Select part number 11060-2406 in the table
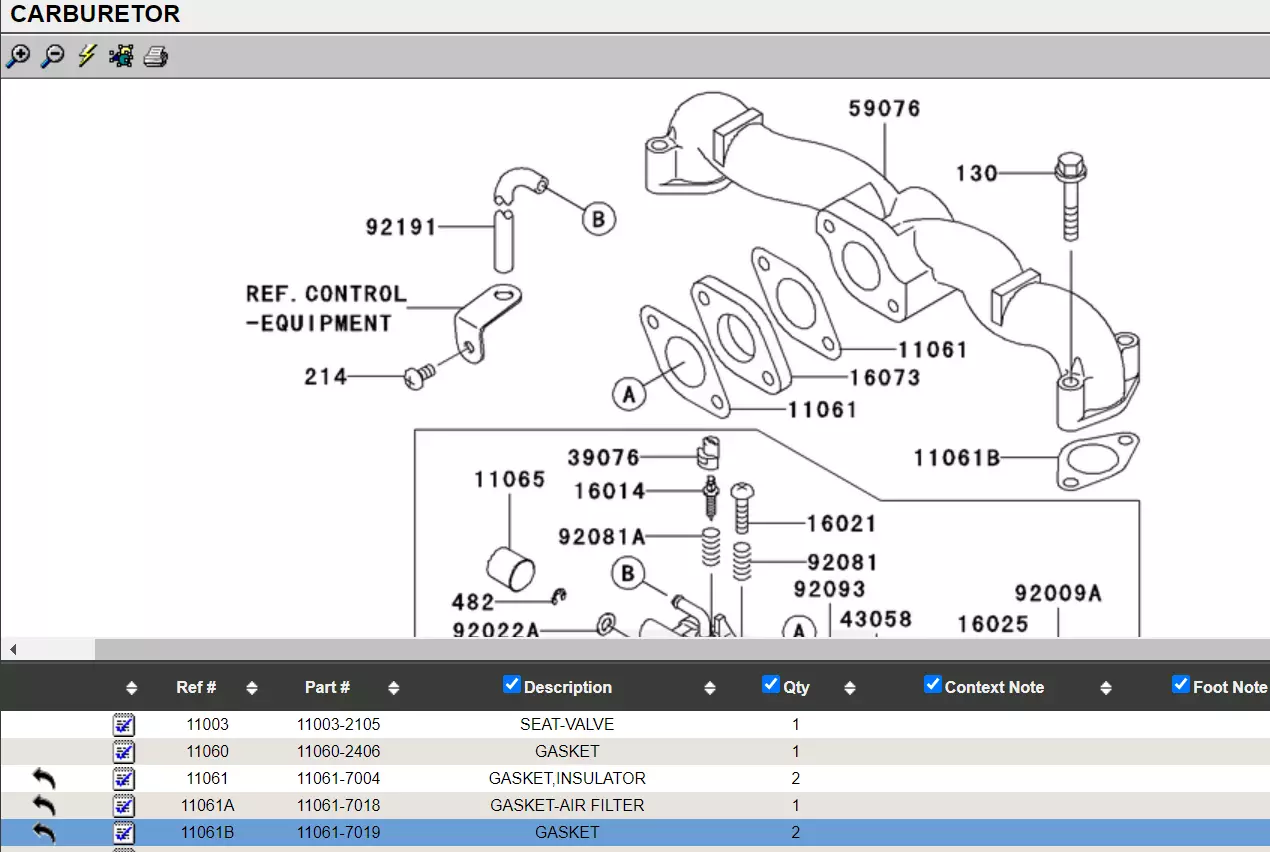1270x852 pixels. pyautogui.click(x=338, y=751)
